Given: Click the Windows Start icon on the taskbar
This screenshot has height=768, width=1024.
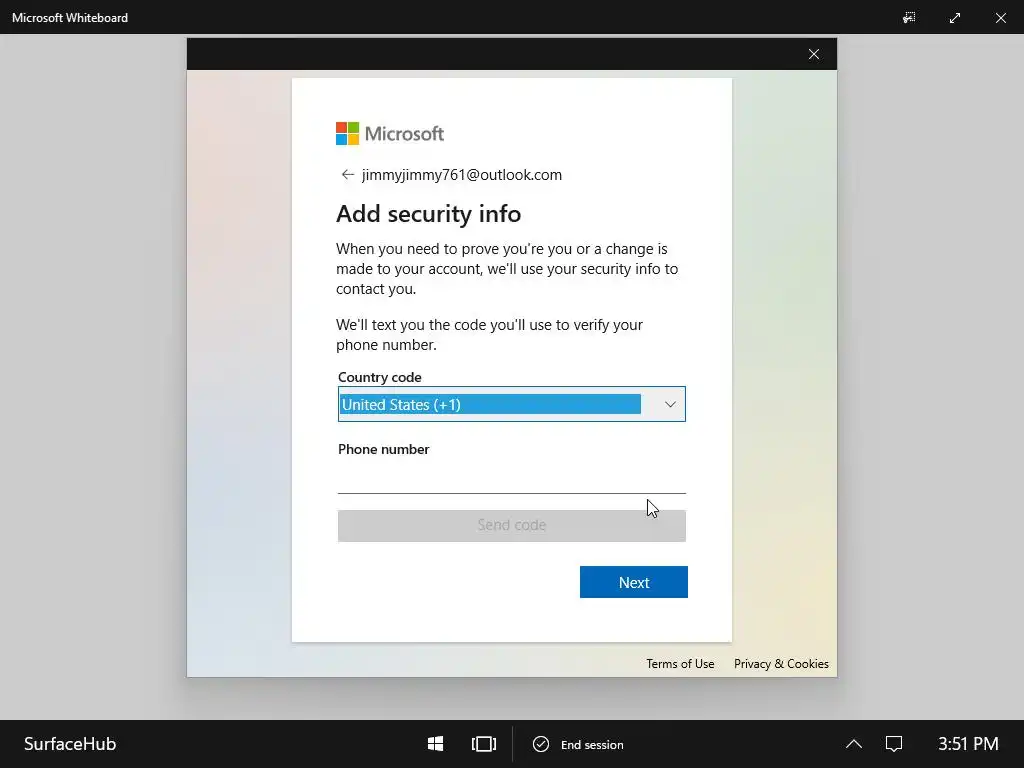Looking at the screenshot, I should (x=436, y=744).
